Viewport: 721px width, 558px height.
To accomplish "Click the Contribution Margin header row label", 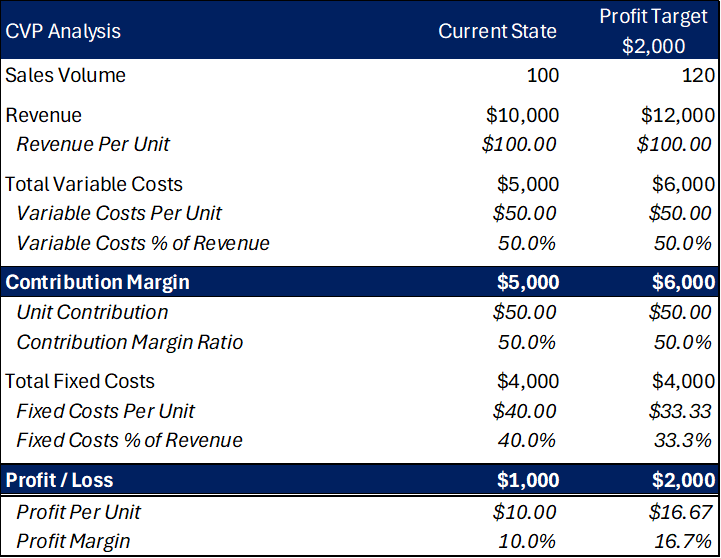I will click(x=97, y=282).
